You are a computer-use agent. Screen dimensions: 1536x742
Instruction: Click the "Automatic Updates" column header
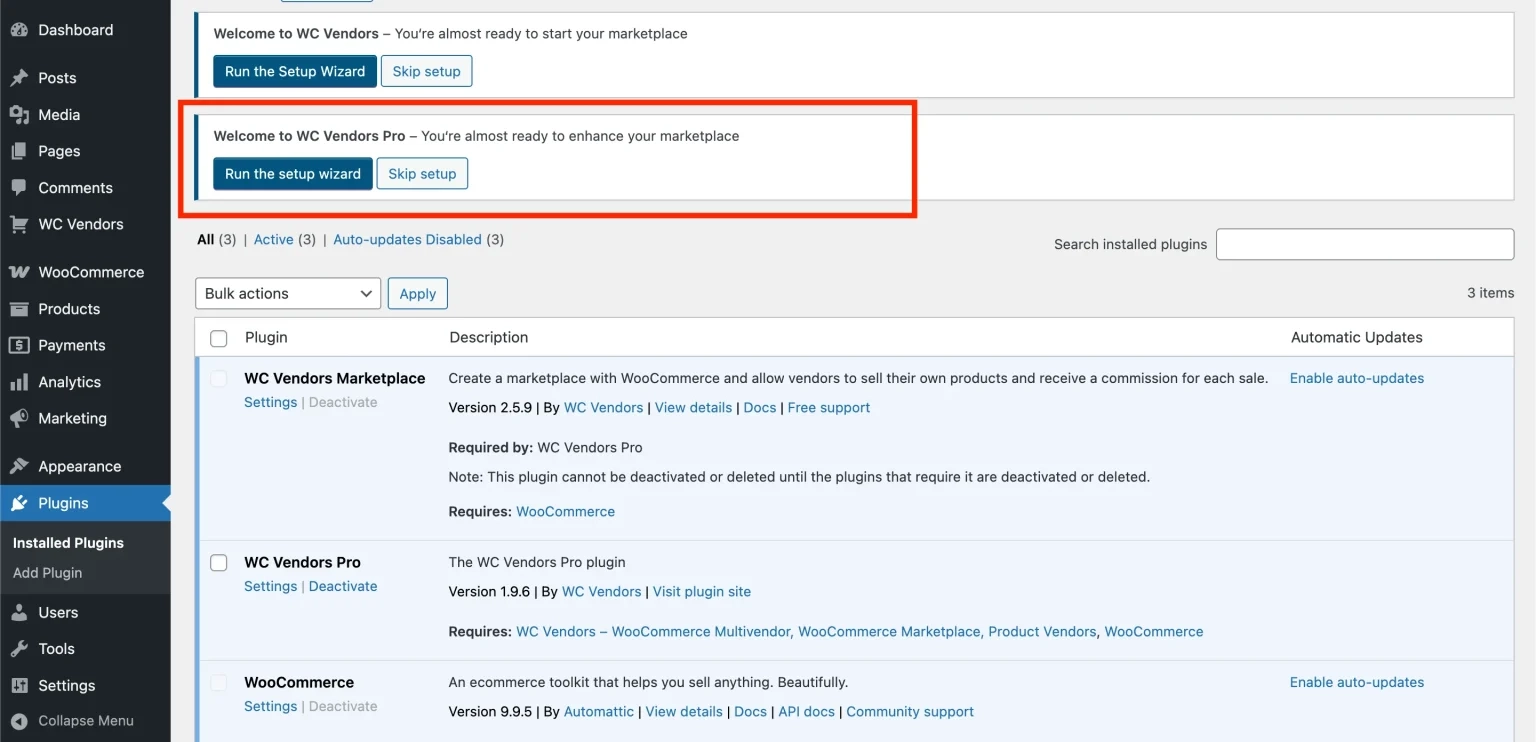pyautogui.click(x=1357, y=337)
